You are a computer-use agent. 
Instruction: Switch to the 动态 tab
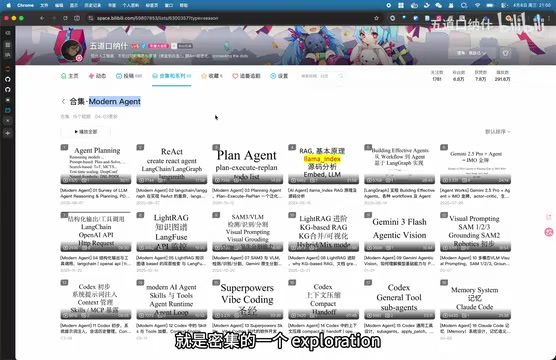[x=97, y=76]
